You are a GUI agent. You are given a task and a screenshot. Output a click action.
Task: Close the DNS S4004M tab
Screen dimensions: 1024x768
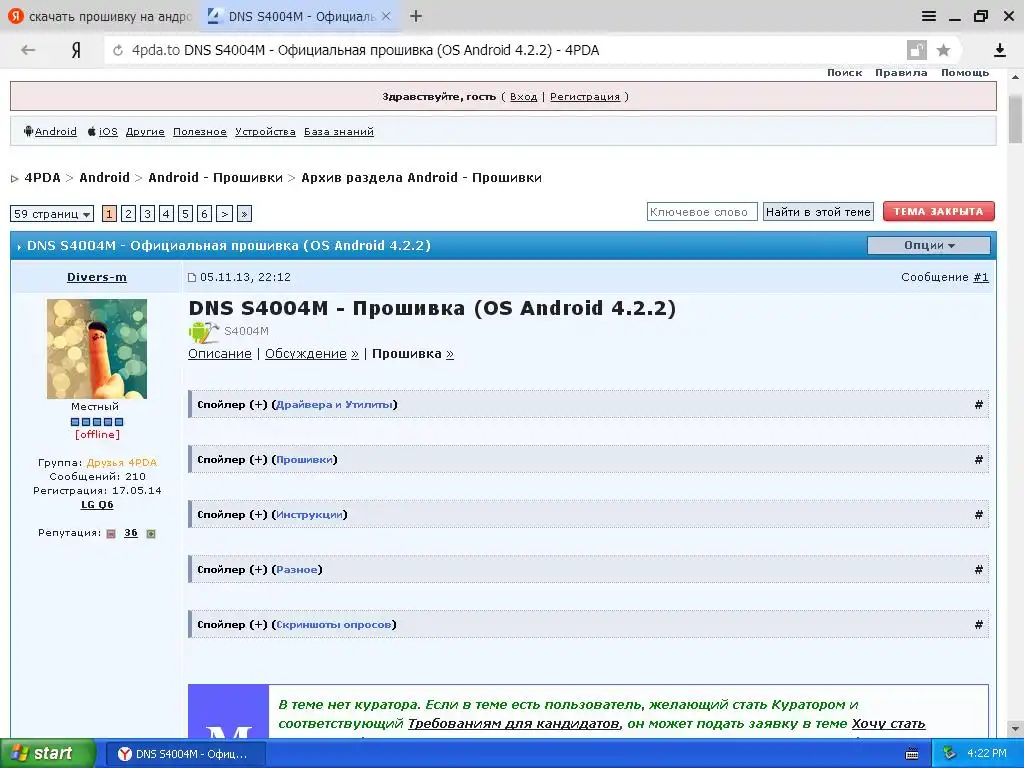point(386,16)
